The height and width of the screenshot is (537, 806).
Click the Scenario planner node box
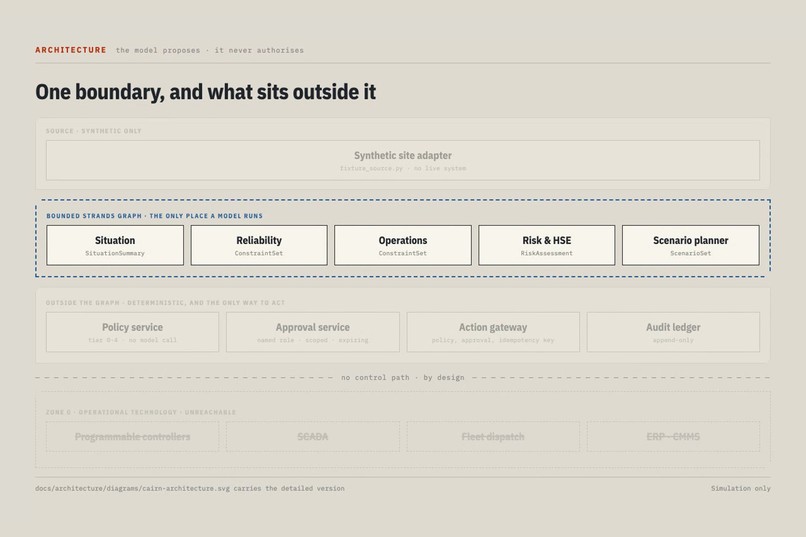(691, 245)
